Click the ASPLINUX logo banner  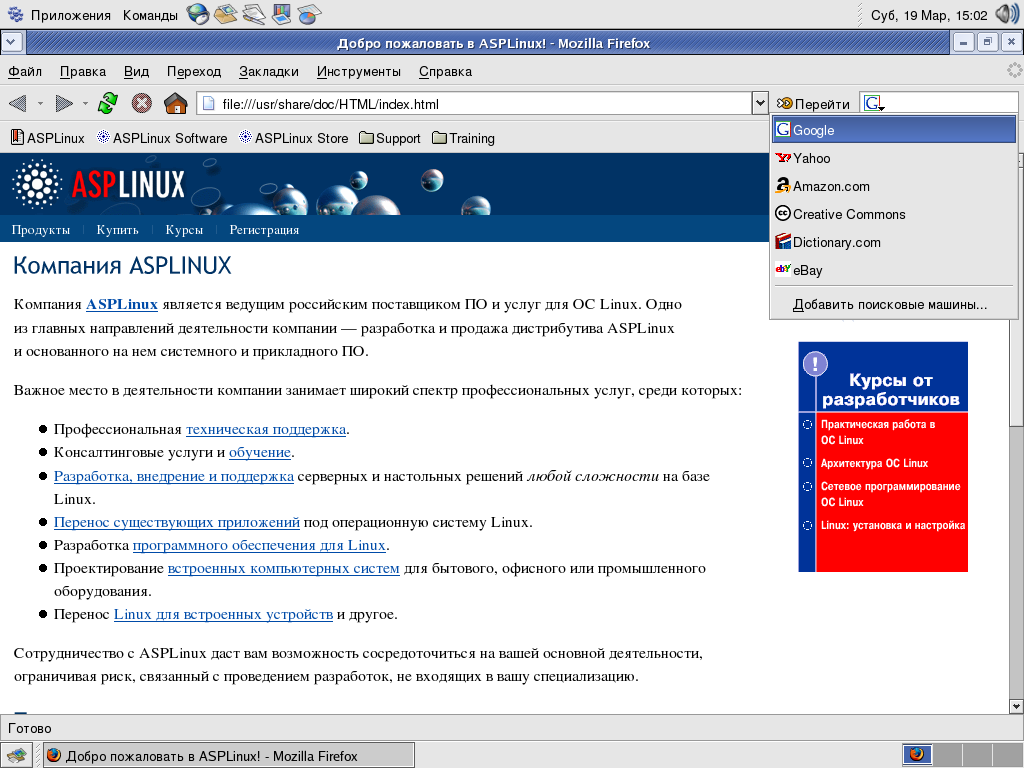click(98, 184)
